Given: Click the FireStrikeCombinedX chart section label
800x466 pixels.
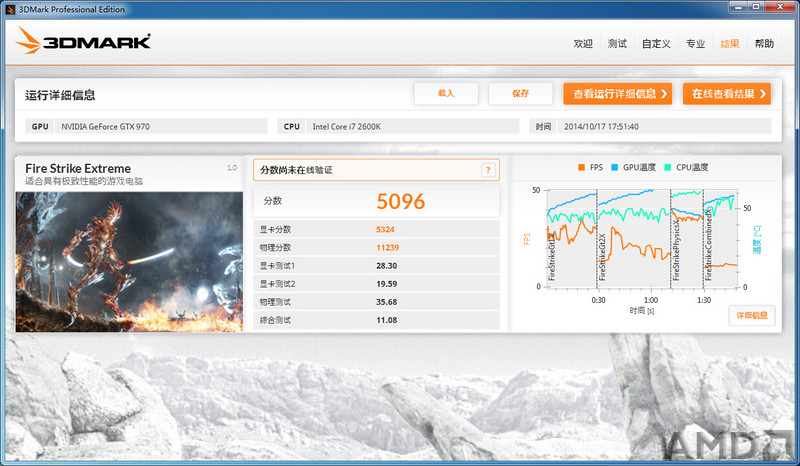Looking at the screenshot, I should [x=709, y=245].
